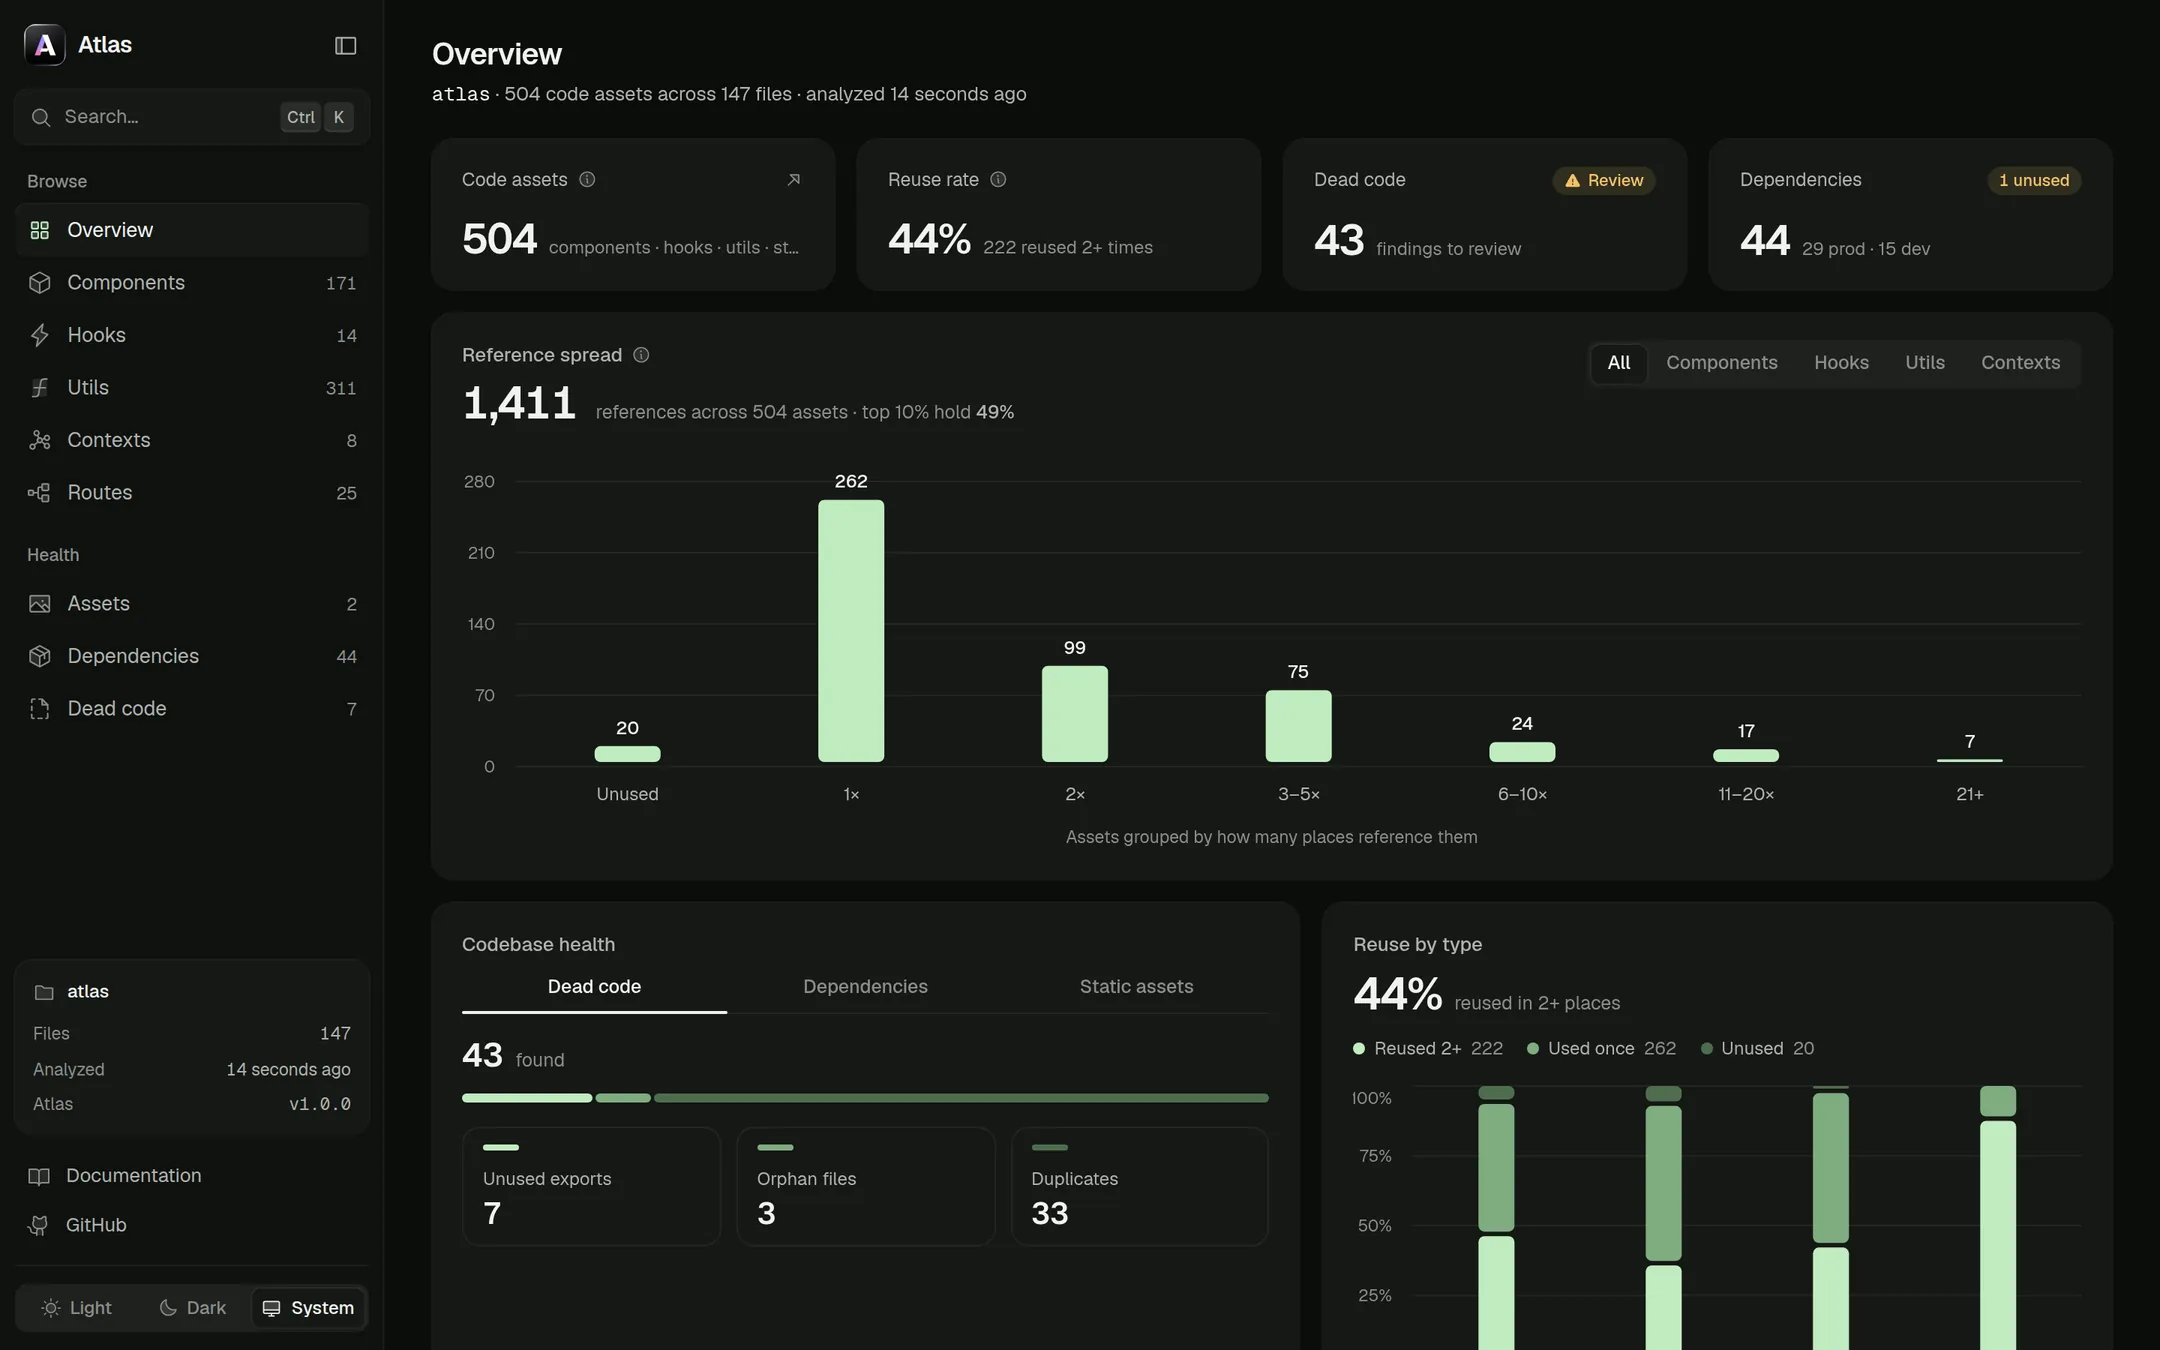This screenshot has width=2160, height=1350.
Task: Click the Reused 2+ legend item
Action: click(1428, 1049)
